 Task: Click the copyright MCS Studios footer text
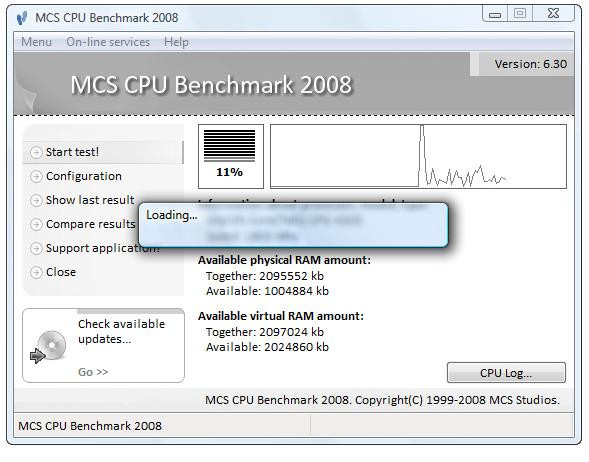click(x=382, y=400)
